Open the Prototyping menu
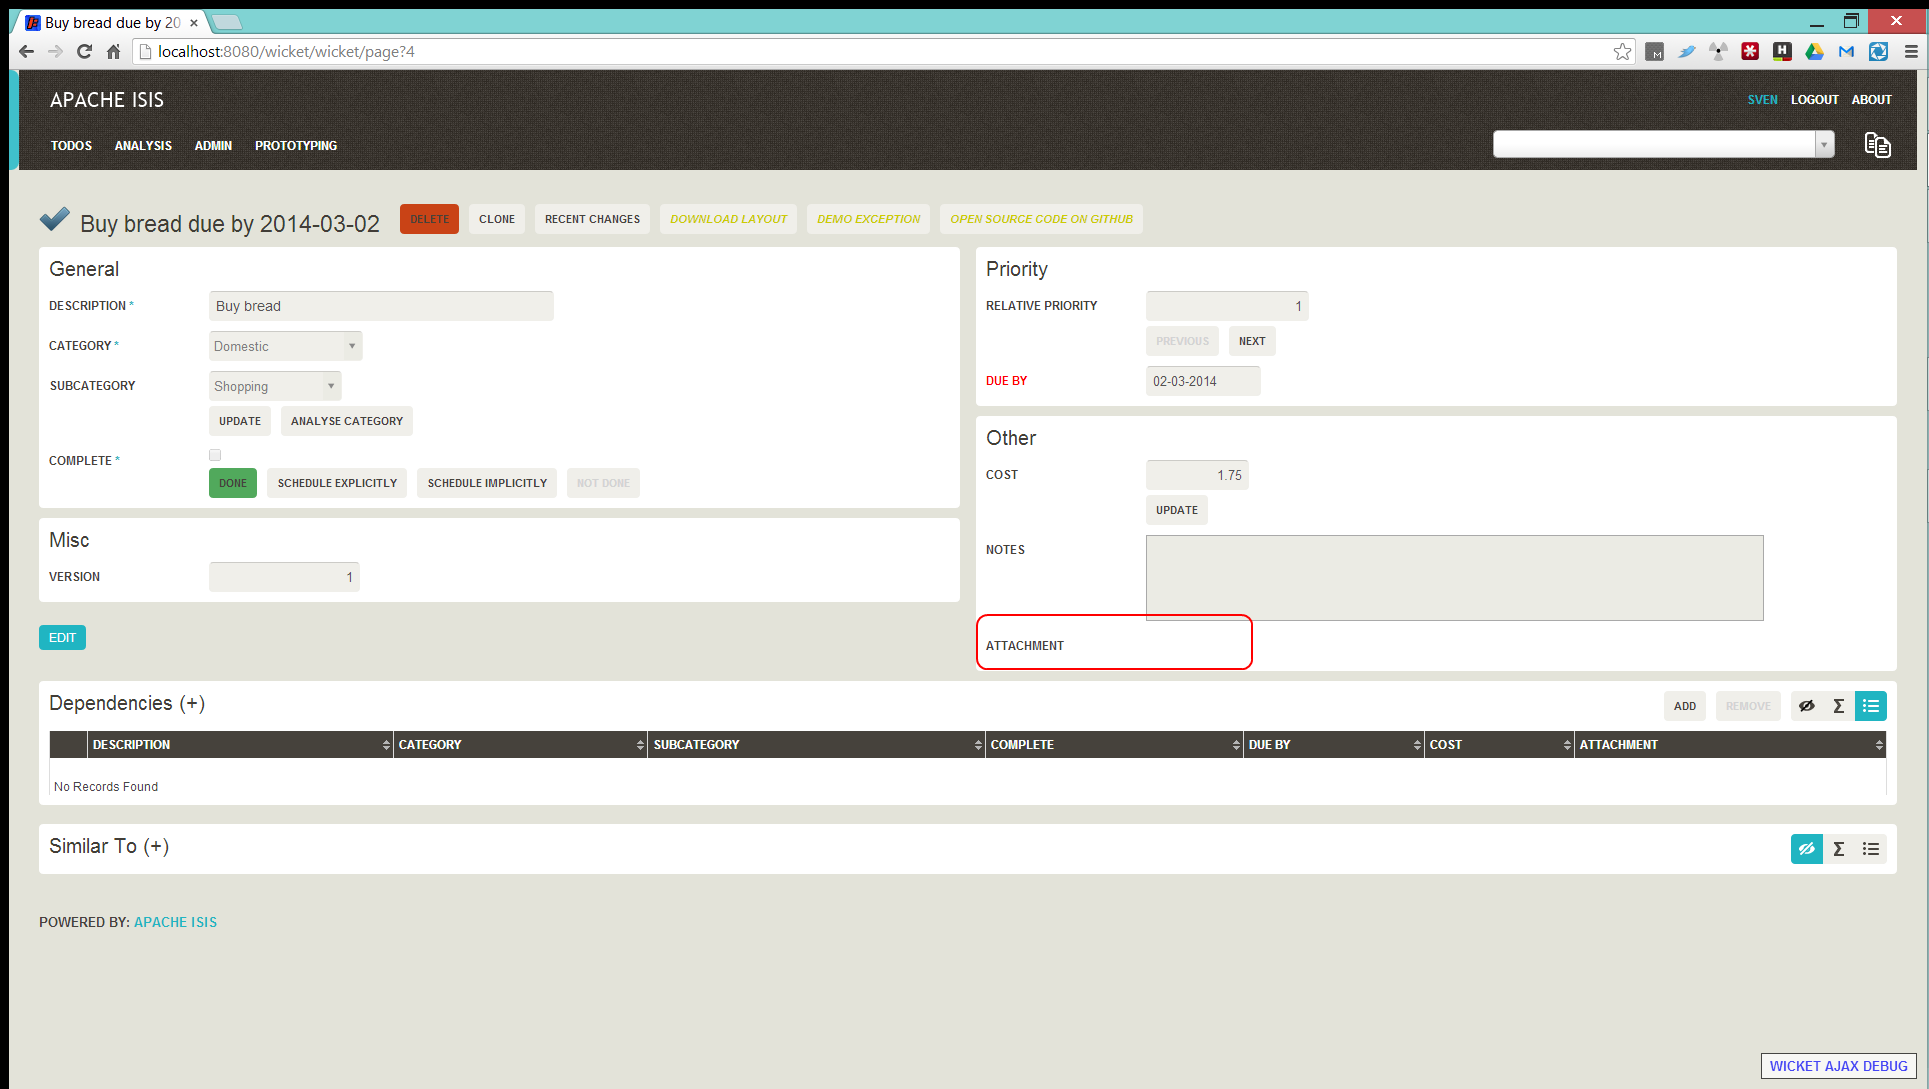Screen dimensions: 1929x1089 (296, 146)
